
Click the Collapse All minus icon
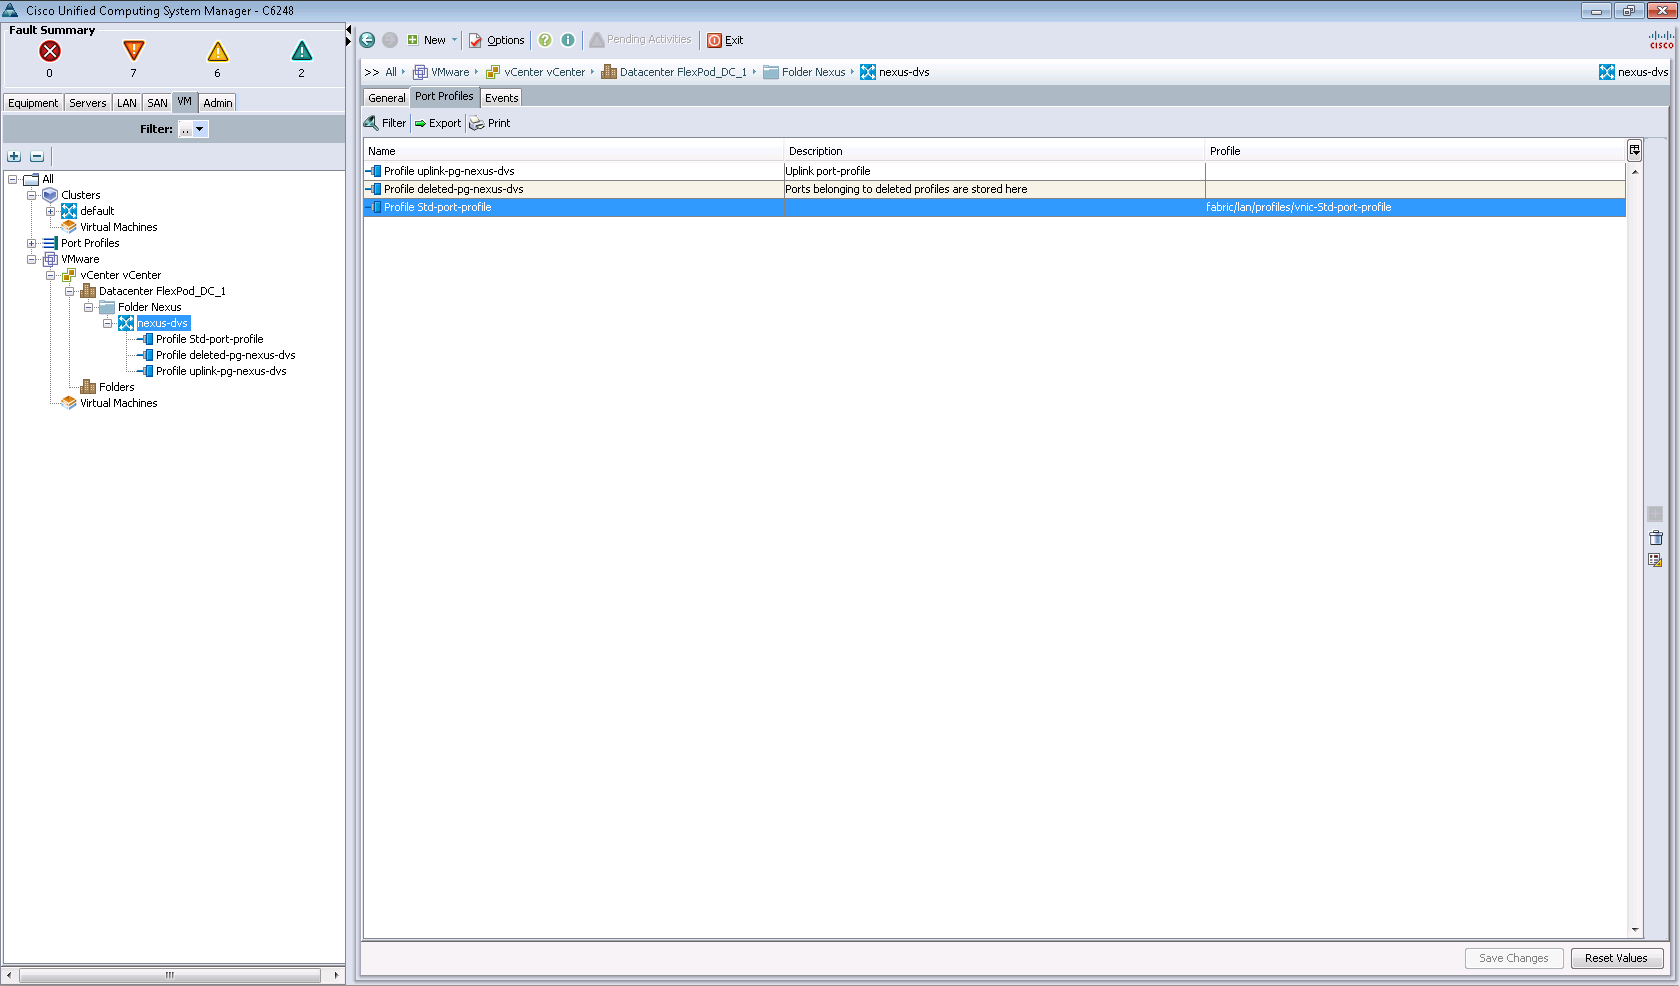(x=37, y=156)
